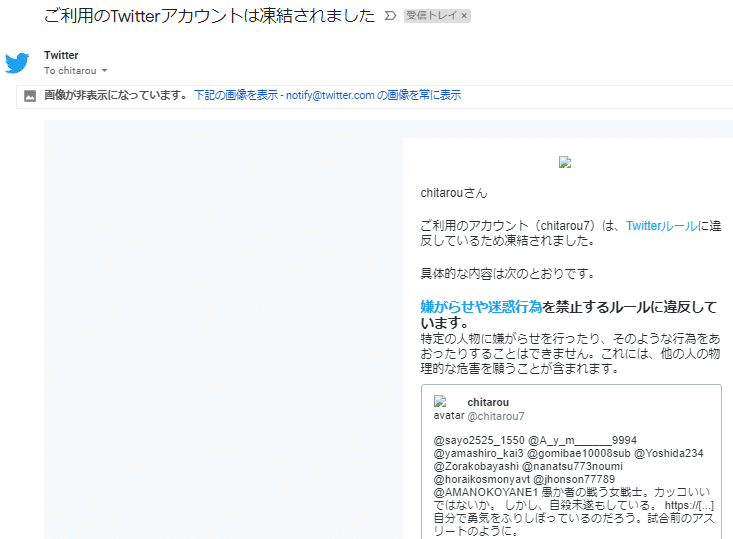Click the Twitter bird sender avatar
The width and height of the screenshot is (733, 539).
(x=17, y=63)
